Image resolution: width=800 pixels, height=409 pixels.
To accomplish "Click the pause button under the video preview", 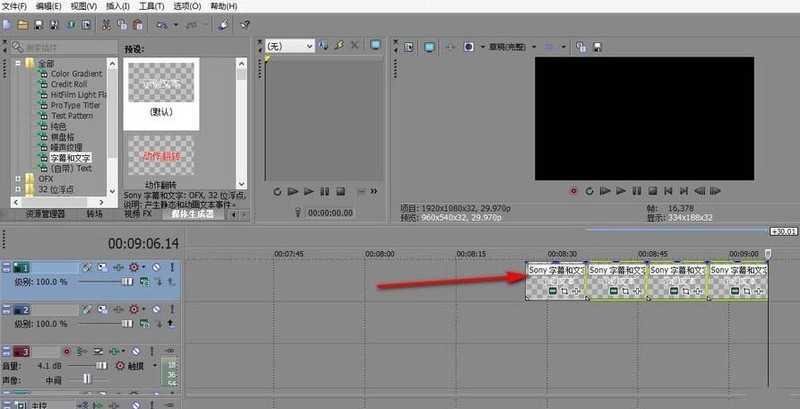I will click(x=635, y=190).
